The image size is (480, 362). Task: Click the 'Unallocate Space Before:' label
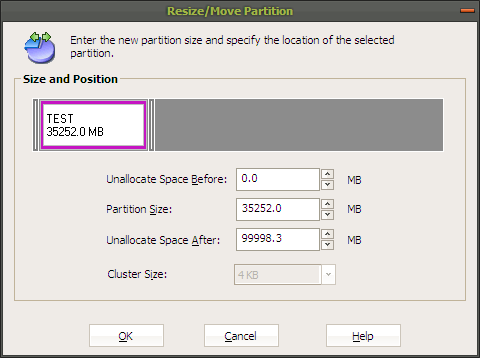click(x=166, y=179)
